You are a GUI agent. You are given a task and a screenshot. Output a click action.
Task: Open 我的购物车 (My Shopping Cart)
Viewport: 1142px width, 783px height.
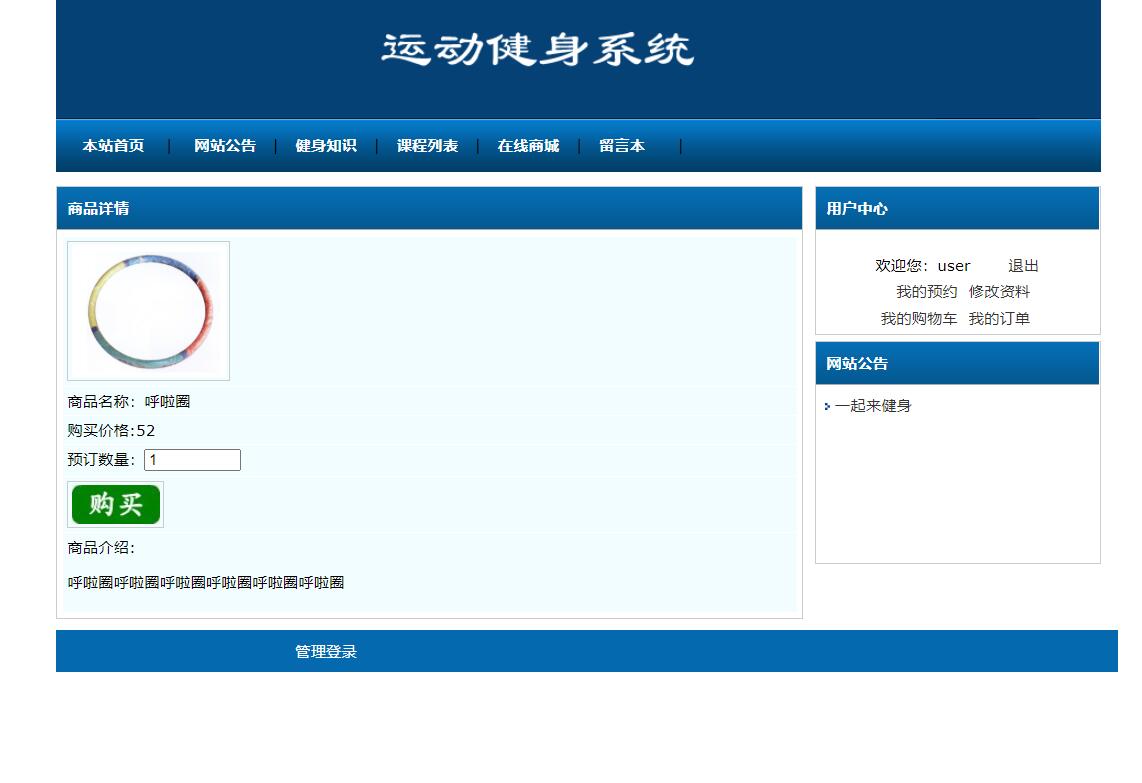918,318
